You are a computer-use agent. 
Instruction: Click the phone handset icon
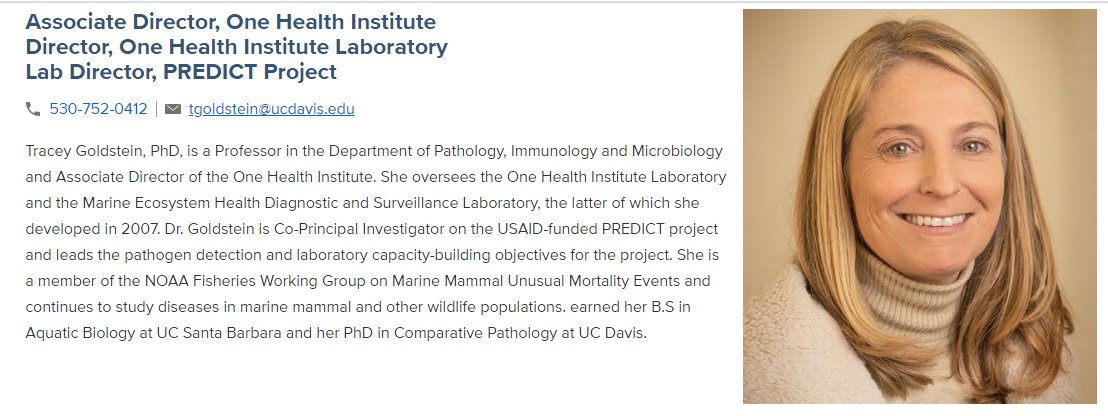tap(33, 109)
